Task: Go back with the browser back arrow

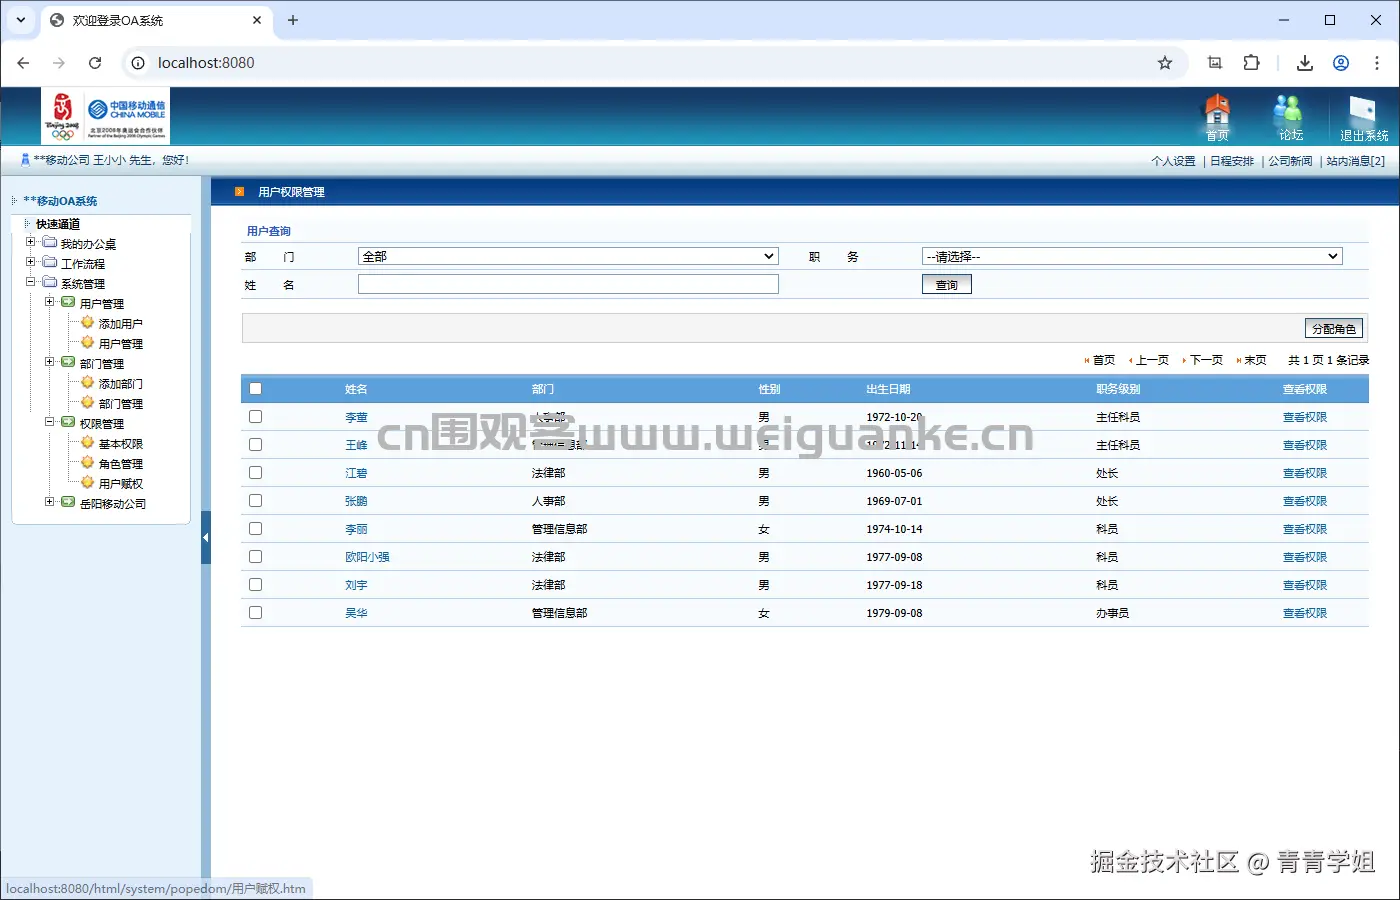Action: (23, 63)
